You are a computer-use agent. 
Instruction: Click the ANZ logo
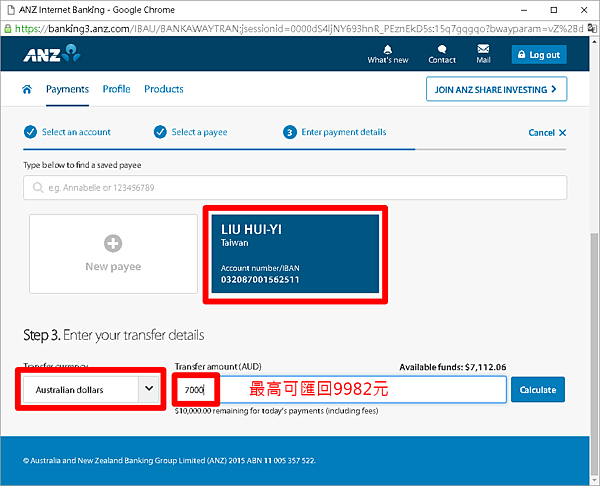[52, 54]
